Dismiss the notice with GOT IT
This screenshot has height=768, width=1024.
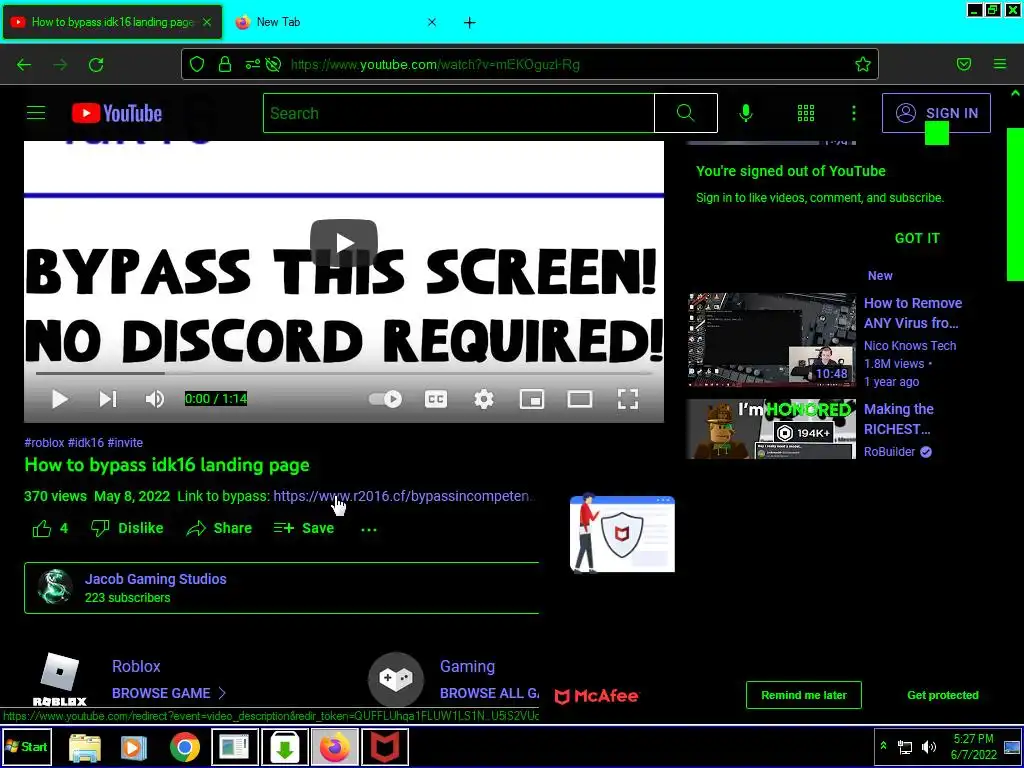click(917, 238)
